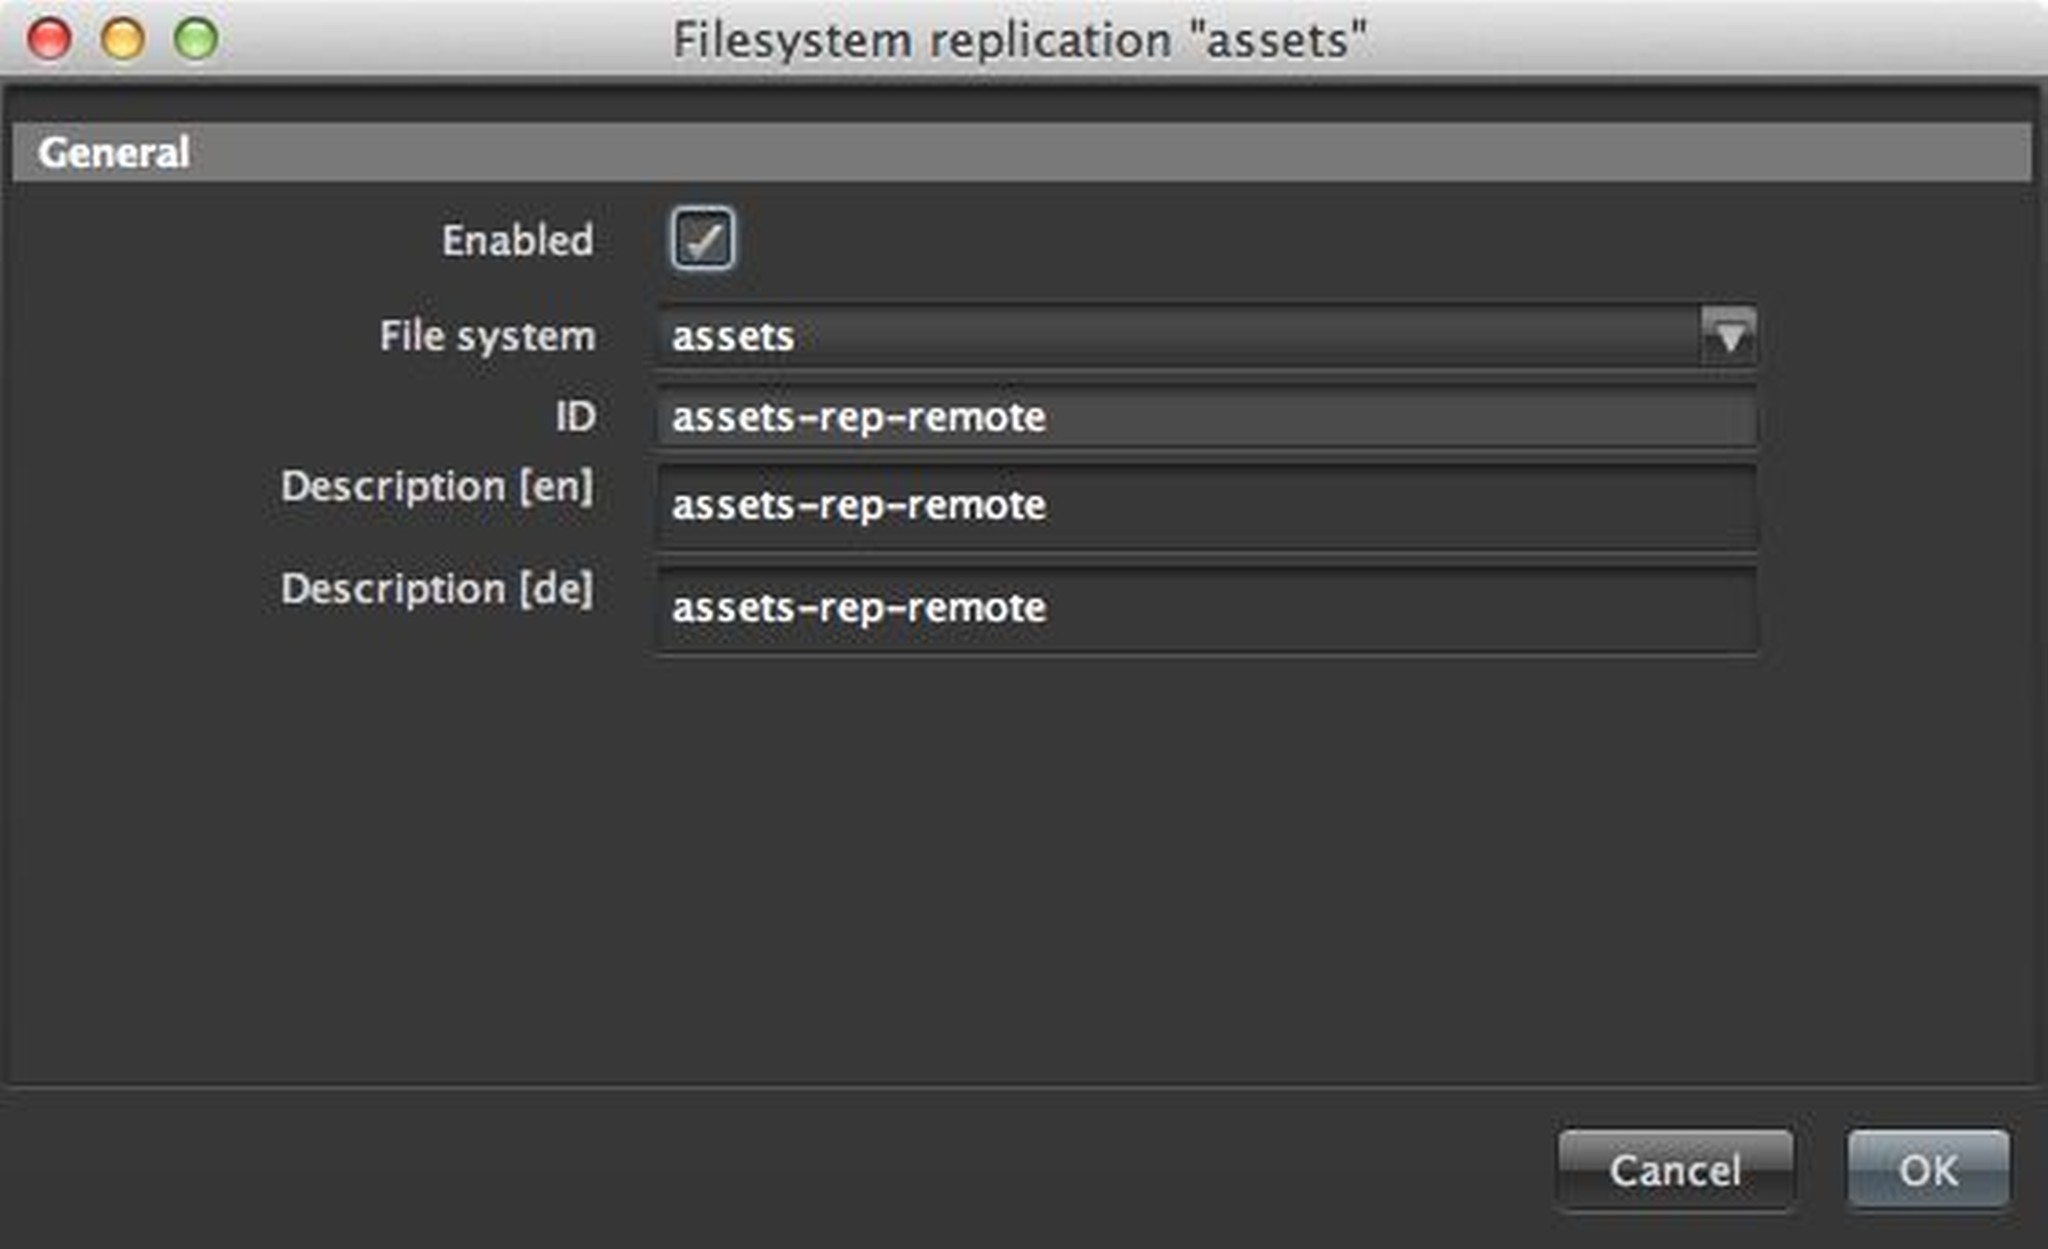The height and width of the screenshot is (1249, 2048).
Task: Click the assets-rep-remote ID value
Action: pos(858,419)
